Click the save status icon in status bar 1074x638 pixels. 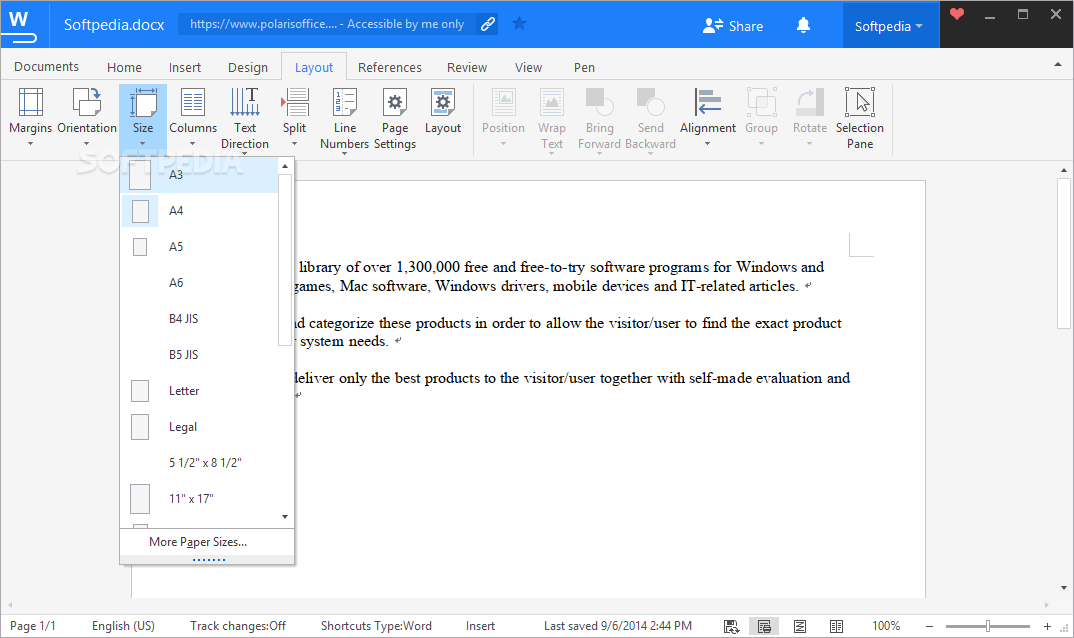pyautogui.click(x=731, y=626)
